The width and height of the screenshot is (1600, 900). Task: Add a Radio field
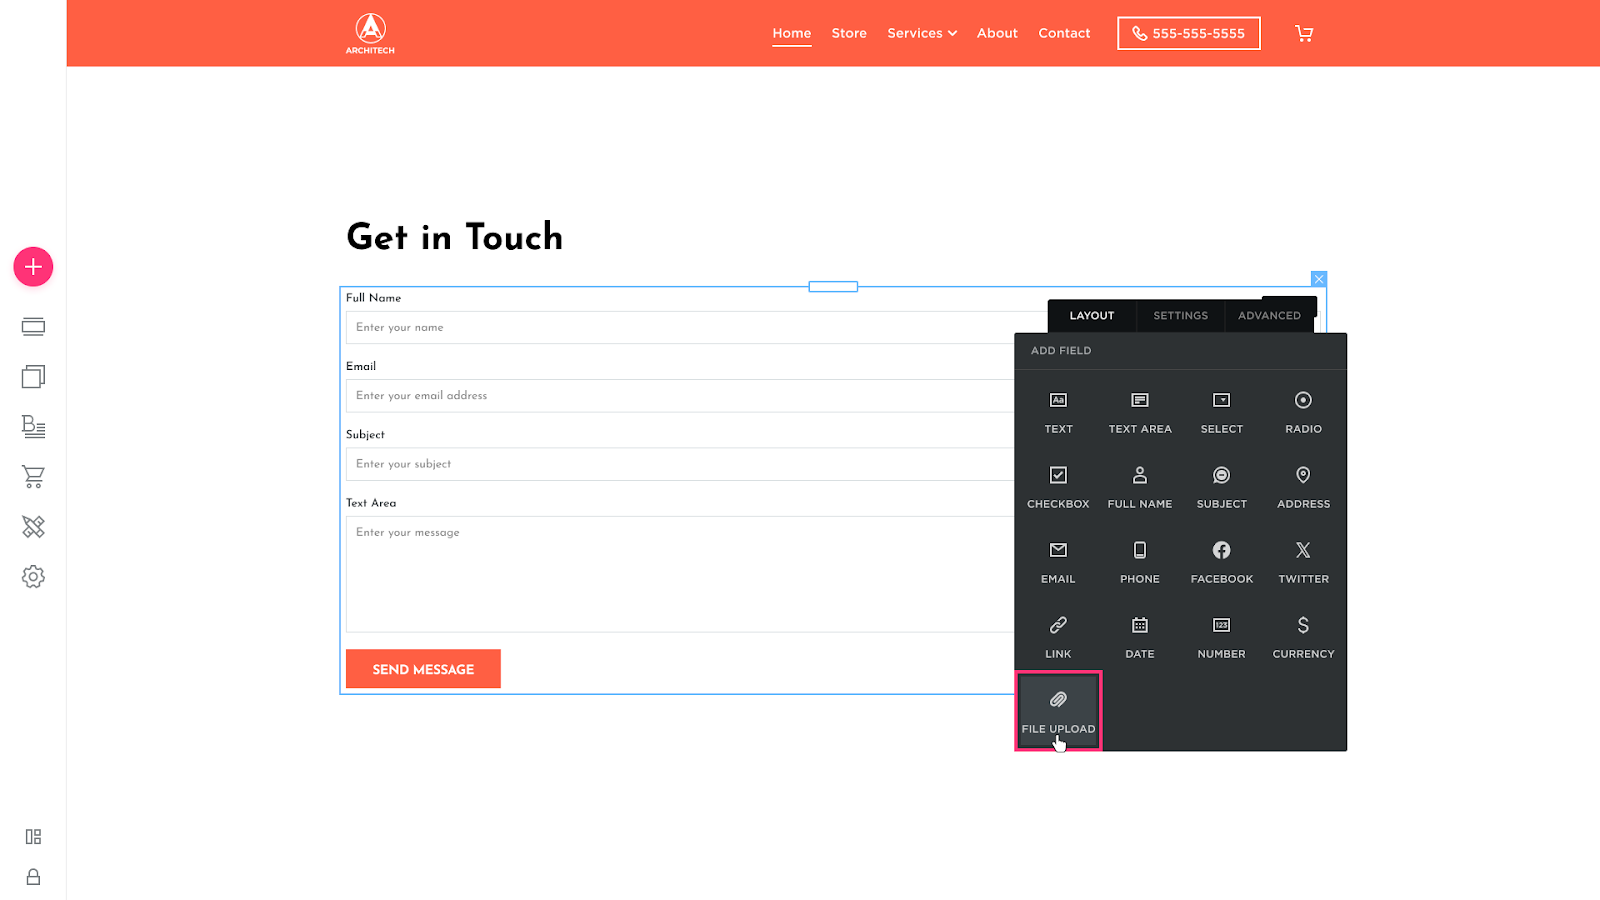click(x=1303, y=413)
